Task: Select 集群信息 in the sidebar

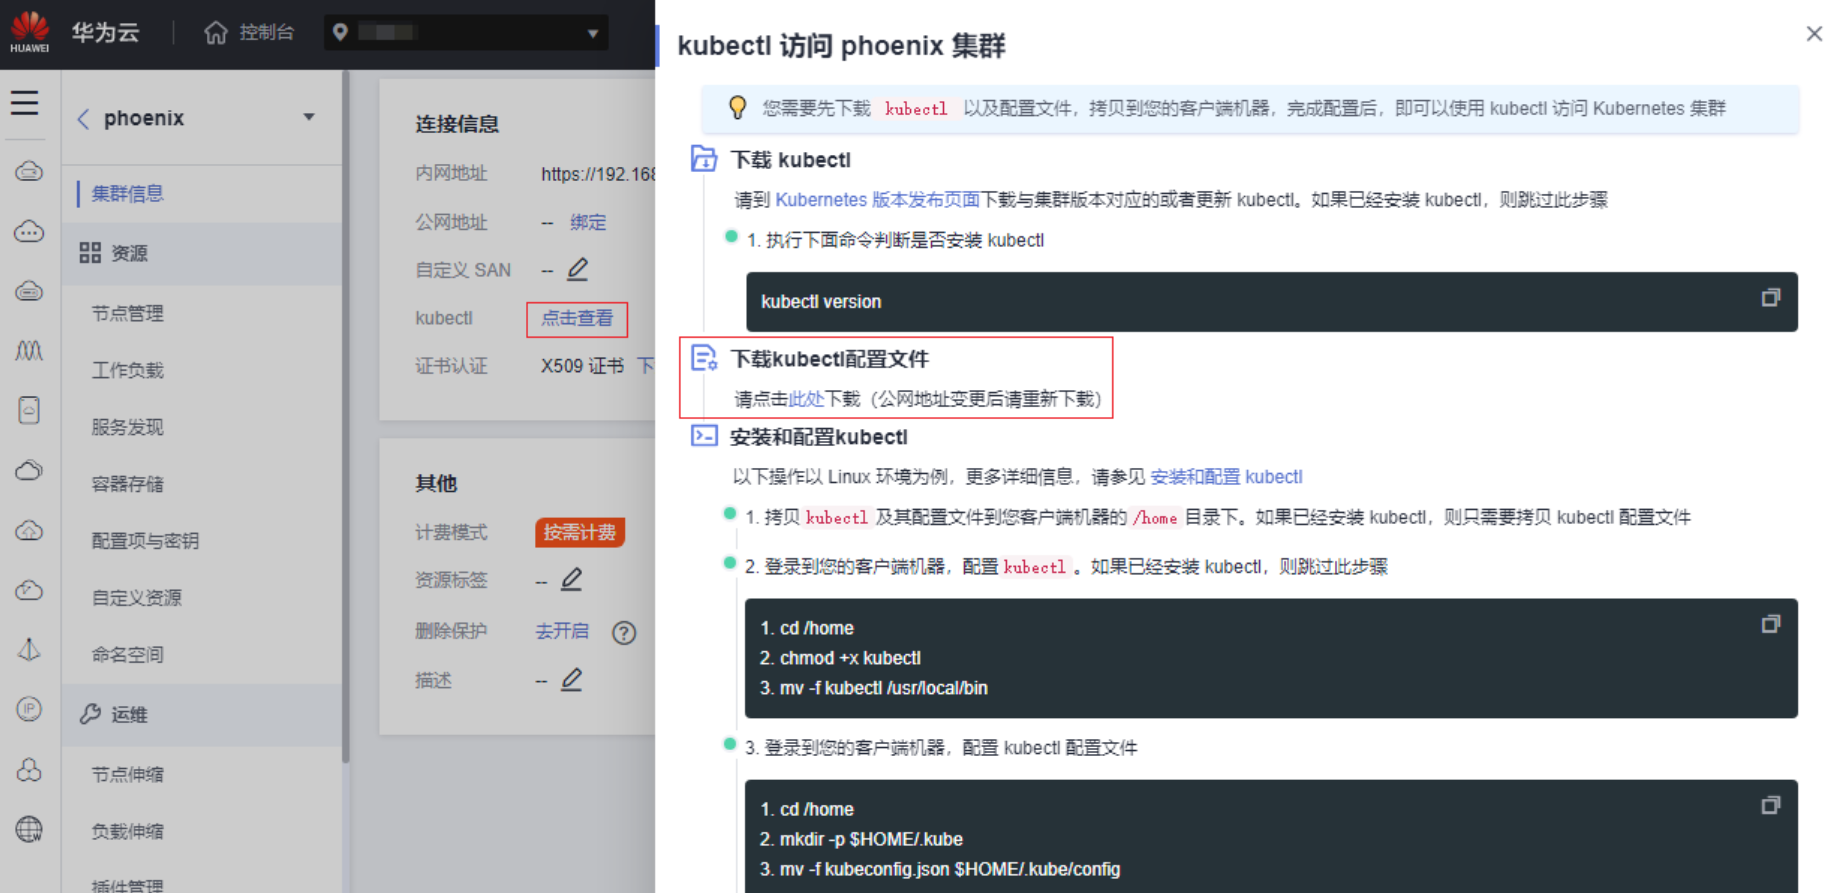Action: point(127,194)
